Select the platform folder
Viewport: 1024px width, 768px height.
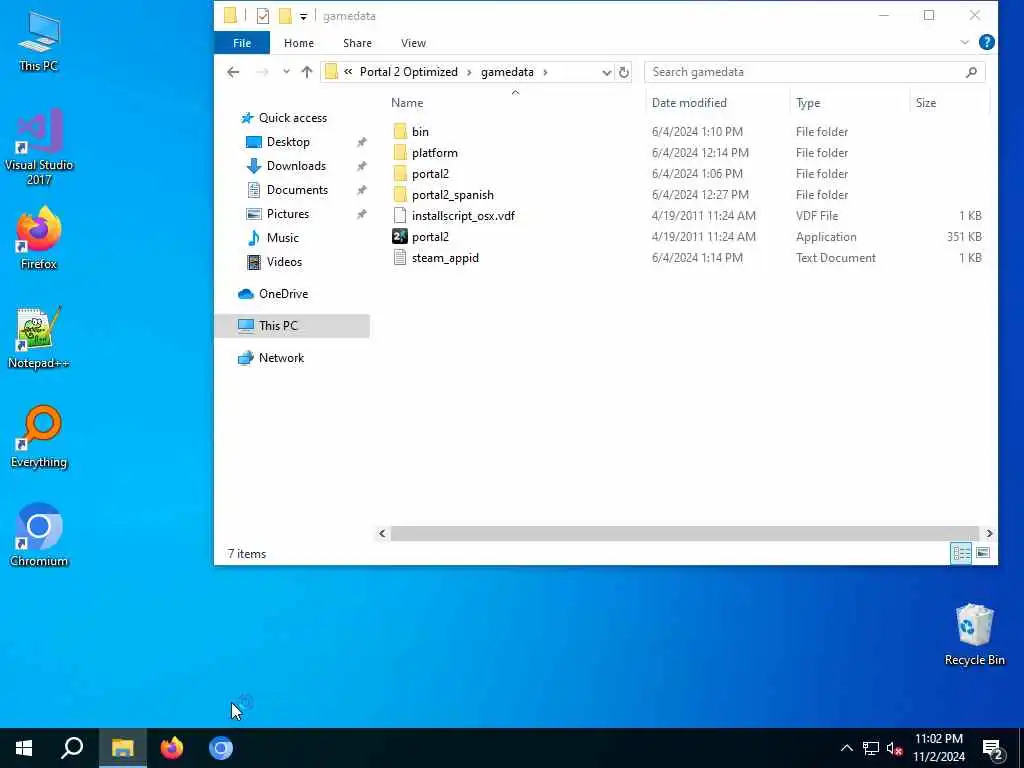point(434,153)
